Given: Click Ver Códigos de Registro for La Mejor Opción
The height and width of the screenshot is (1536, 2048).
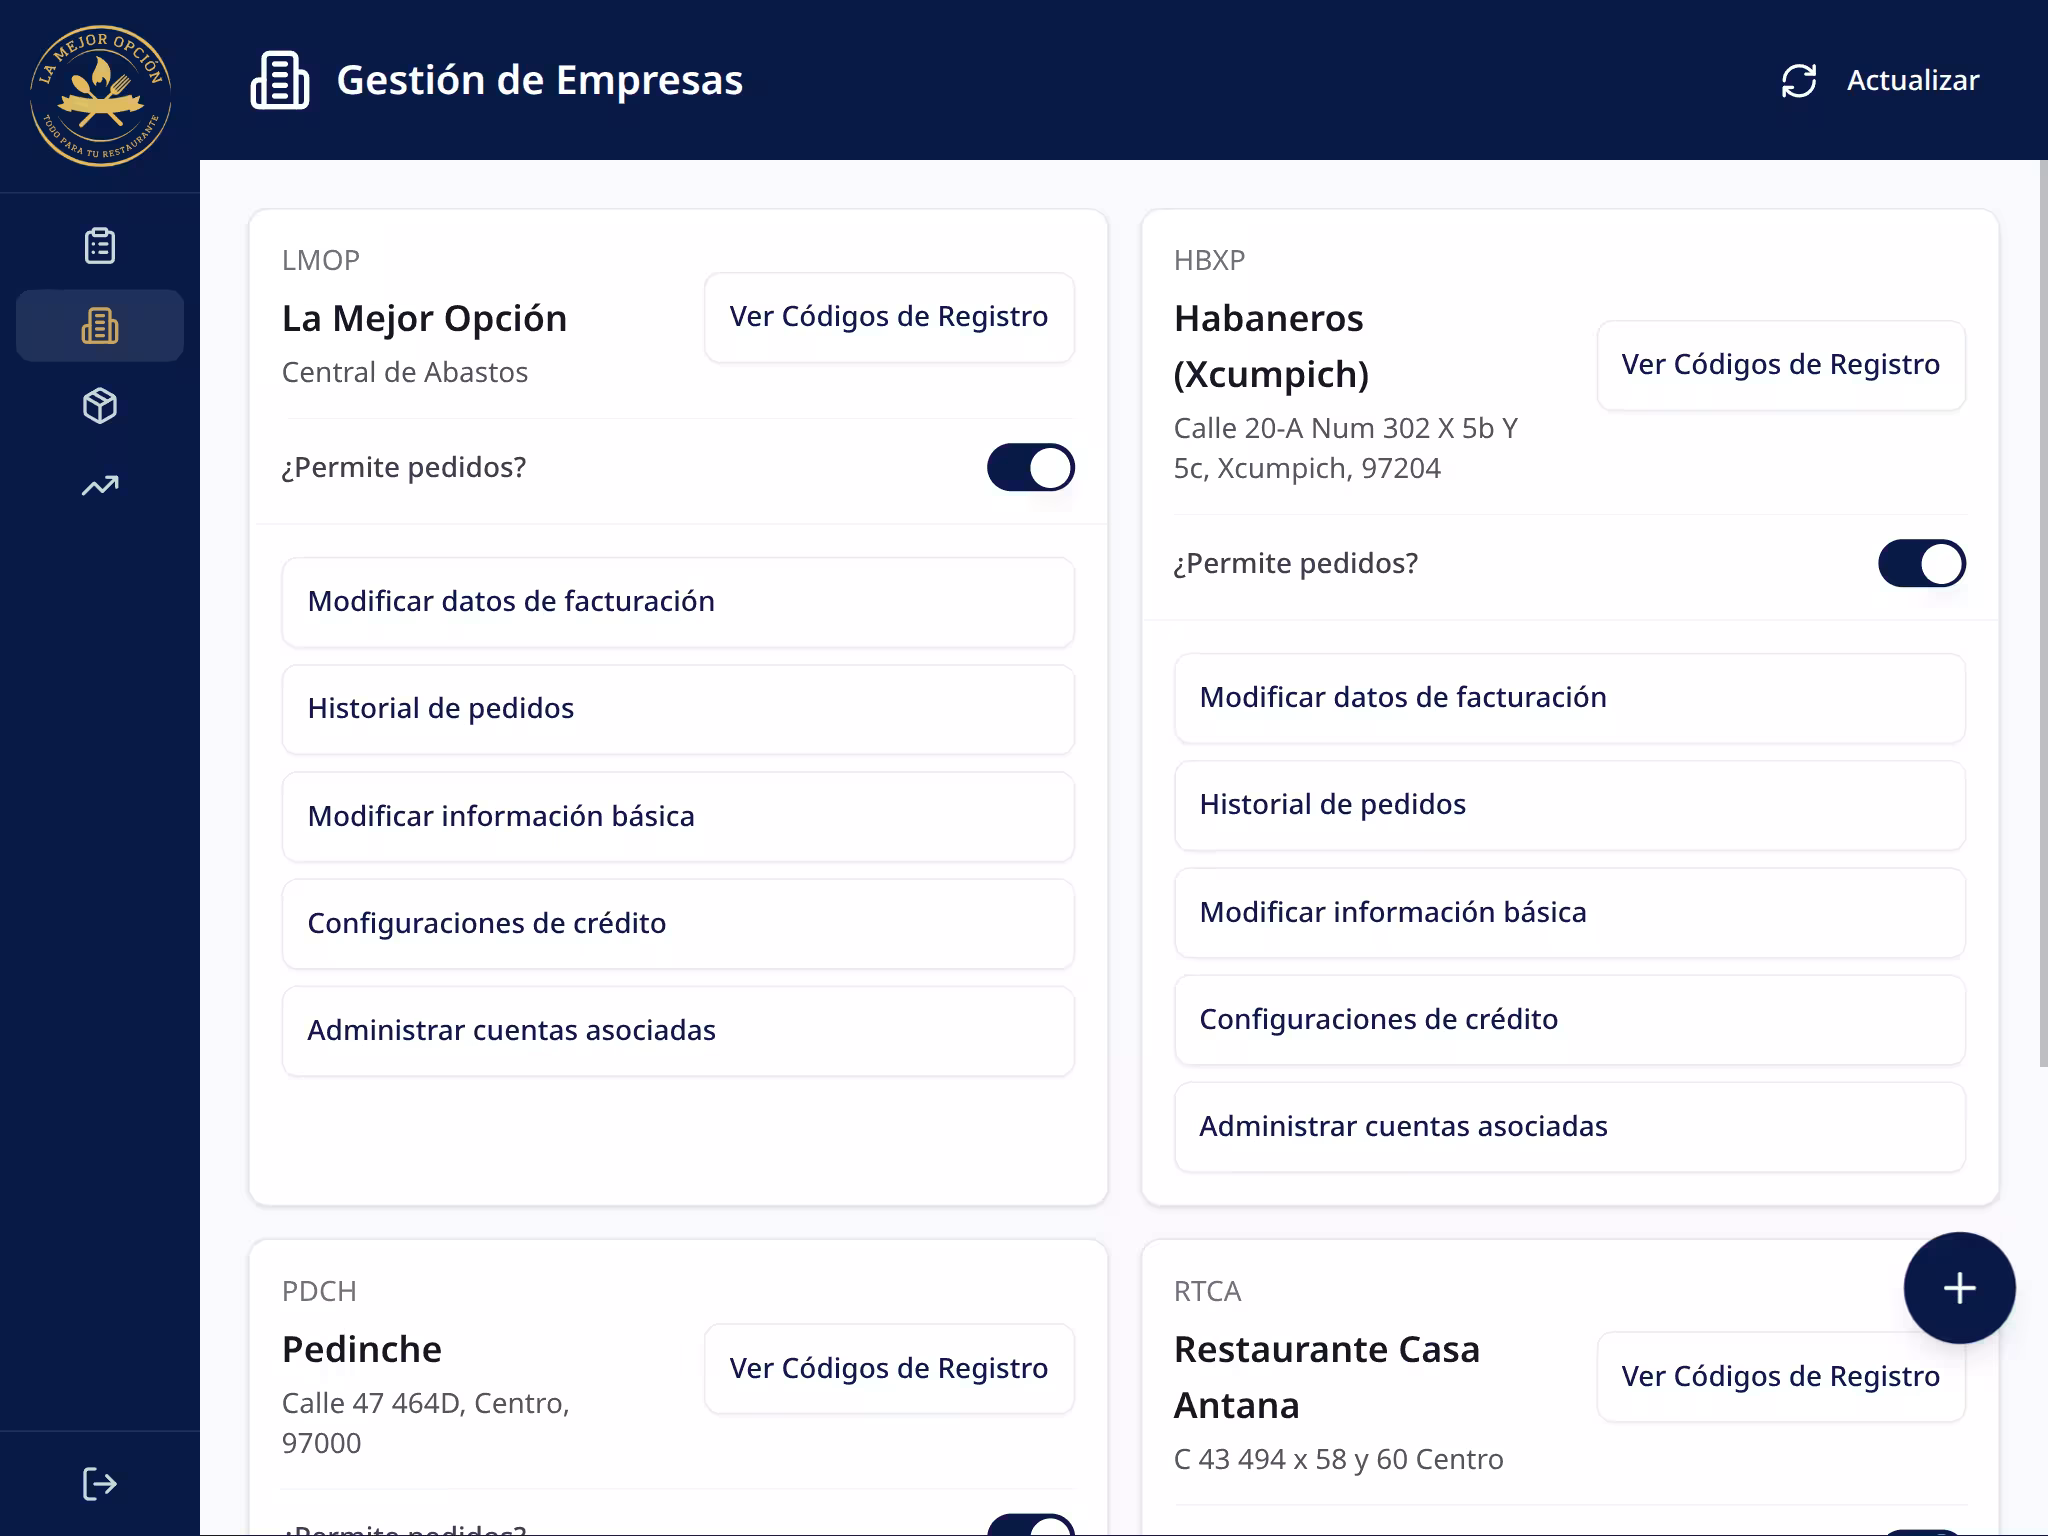Looking at the screenshot, I should (888, 317).
